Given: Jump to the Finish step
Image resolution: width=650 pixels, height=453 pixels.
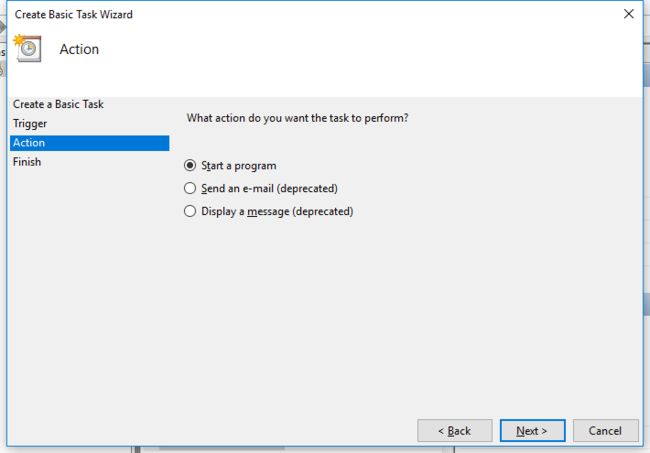Looking at the screenshot, I should (x=27, y=162).
